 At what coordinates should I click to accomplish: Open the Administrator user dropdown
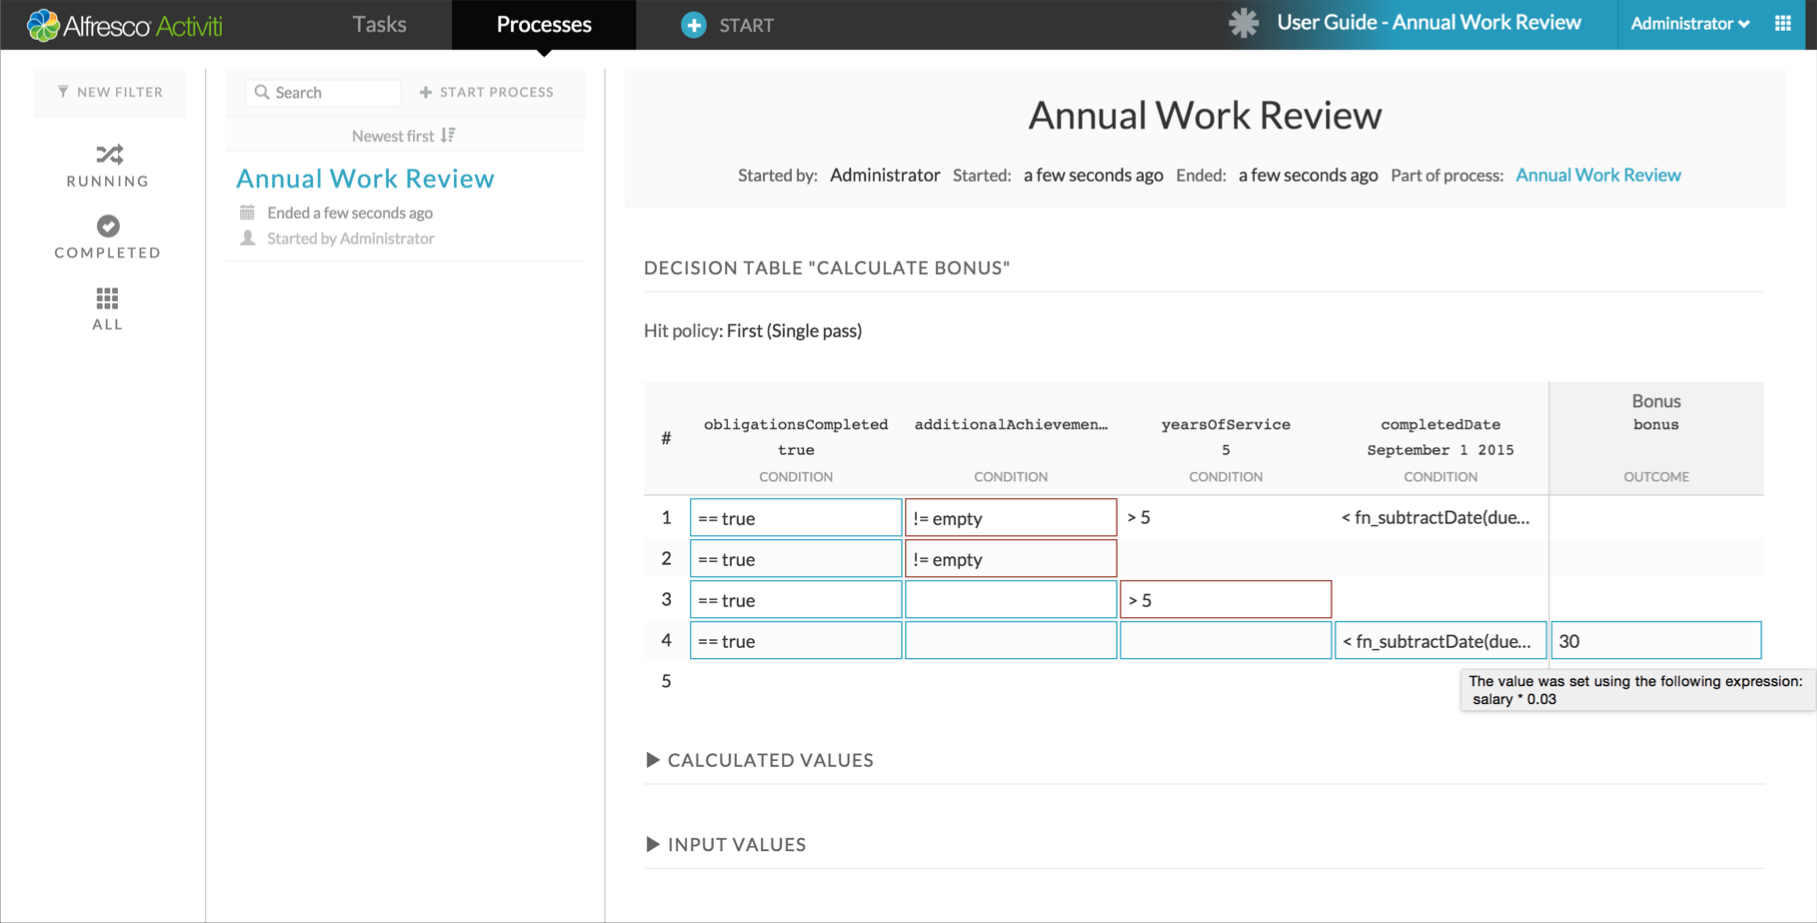(1689, 24)
